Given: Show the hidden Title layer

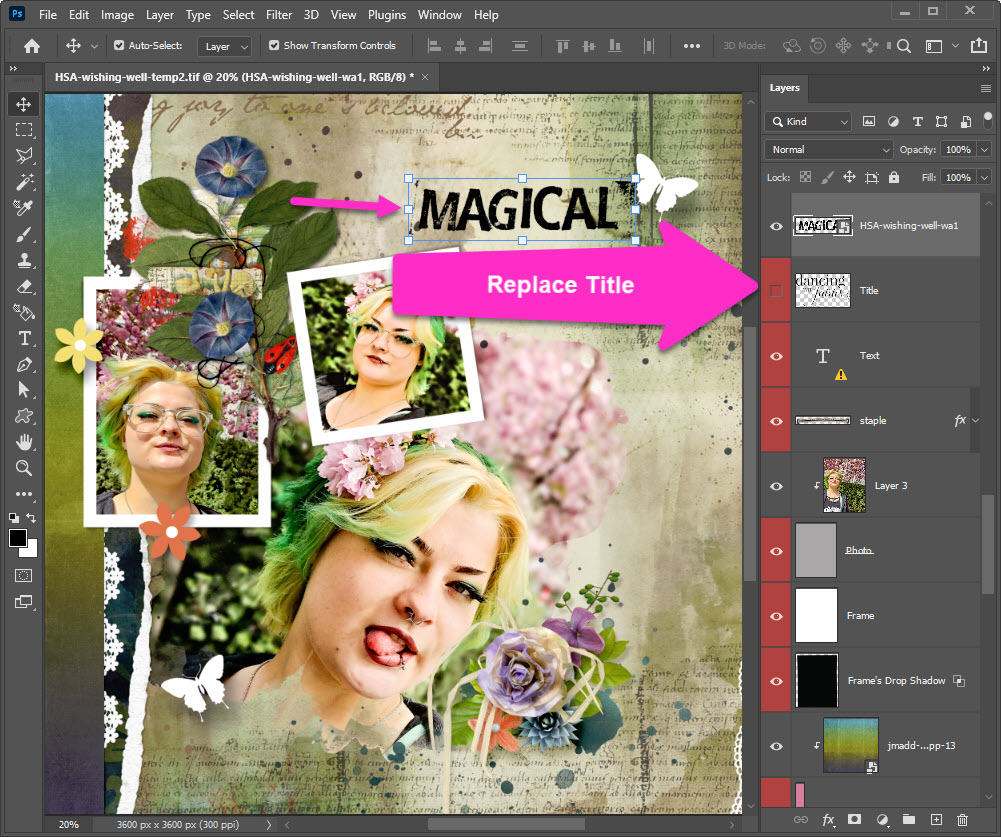Looking at the screenshot, I should tap(776, 291).
